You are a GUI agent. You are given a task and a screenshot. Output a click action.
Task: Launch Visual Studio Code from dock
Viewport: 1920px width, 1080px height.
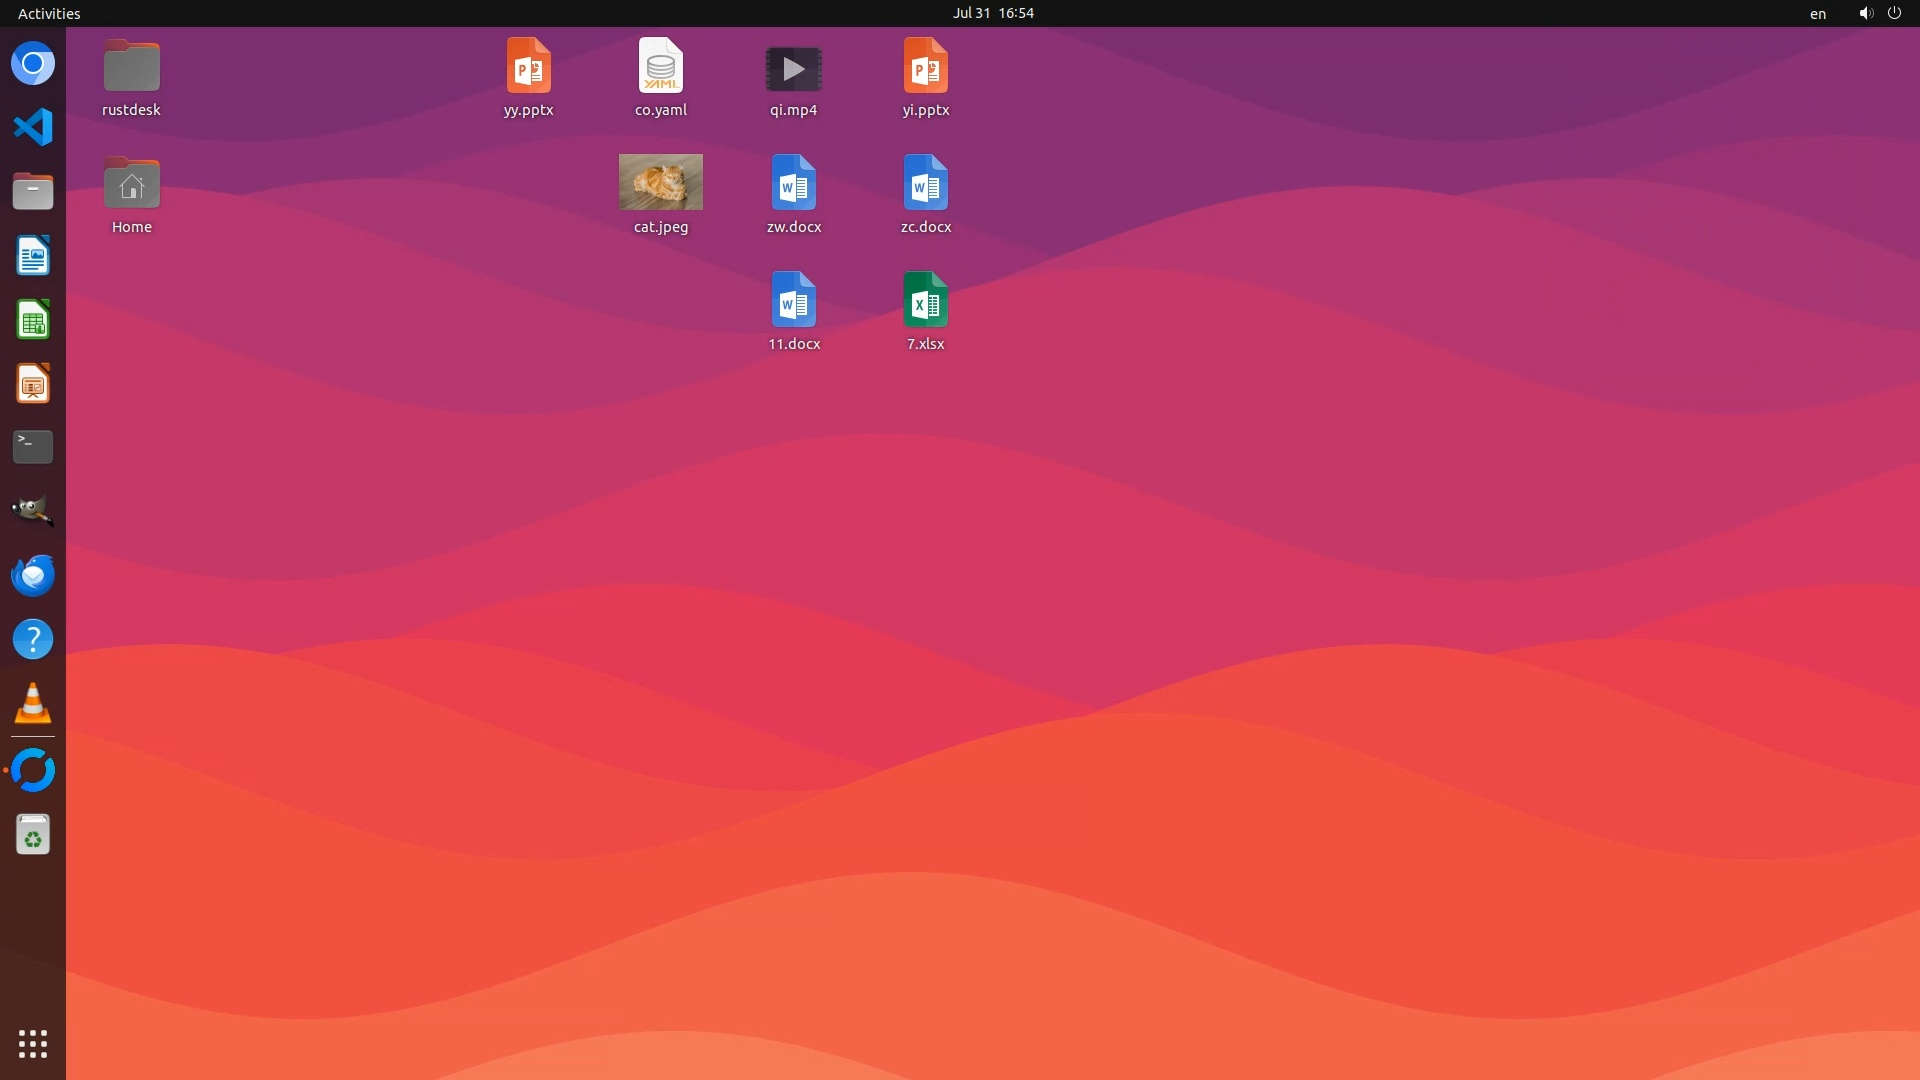33,127
